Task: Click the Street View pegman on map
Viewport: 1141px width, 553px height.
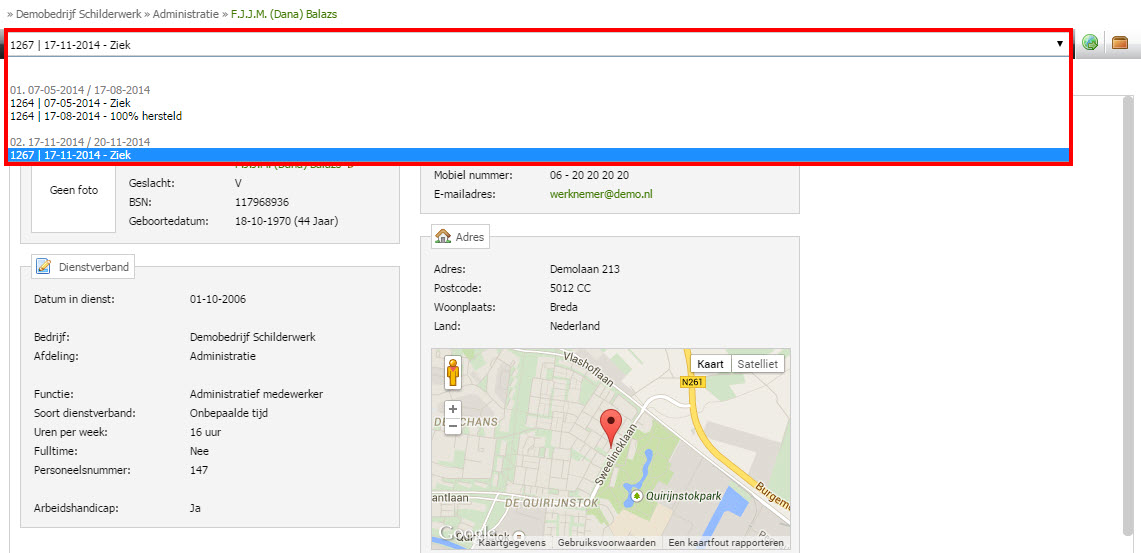Action: (x=453, y=373)
